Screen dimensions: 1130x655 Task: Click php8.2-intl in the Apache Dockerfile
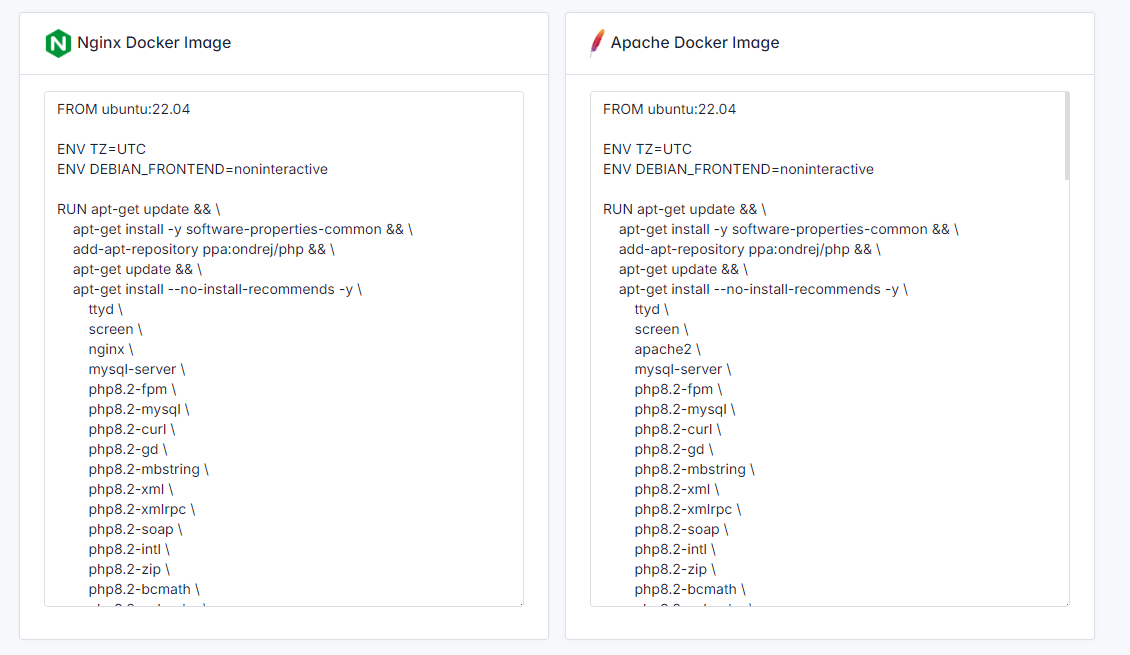click(675, 549)
